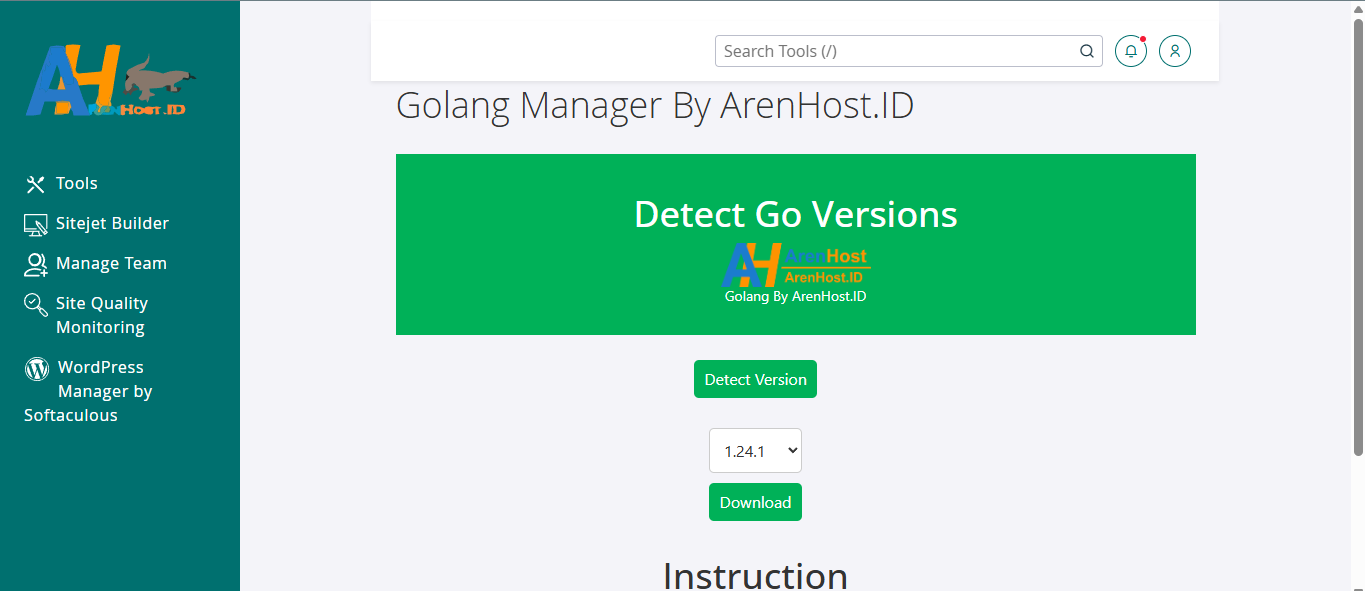Screen dimensions: 1365x591
Task: Click the Tools wrench icon
Action: [x=36, y=184]
